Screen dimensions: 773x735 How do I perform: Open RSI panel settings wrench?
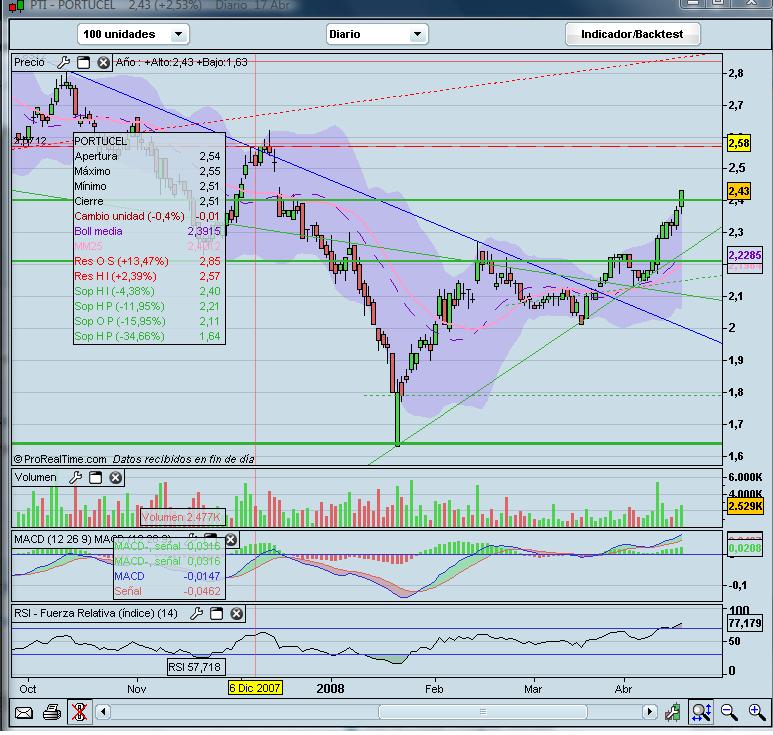click(196, 614)
